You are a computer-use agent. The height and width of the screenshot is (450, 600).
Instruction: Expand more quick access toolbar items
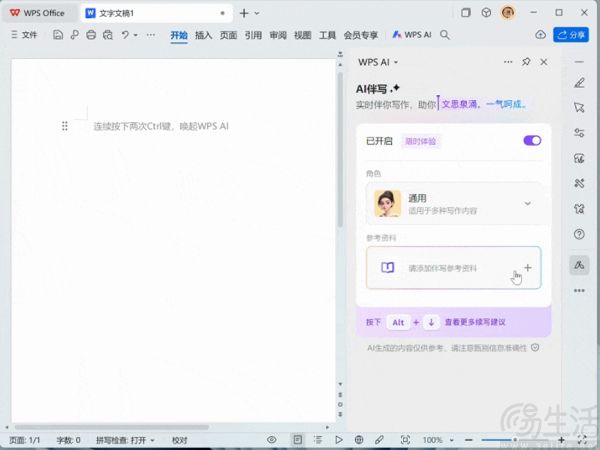coord(151,35)
